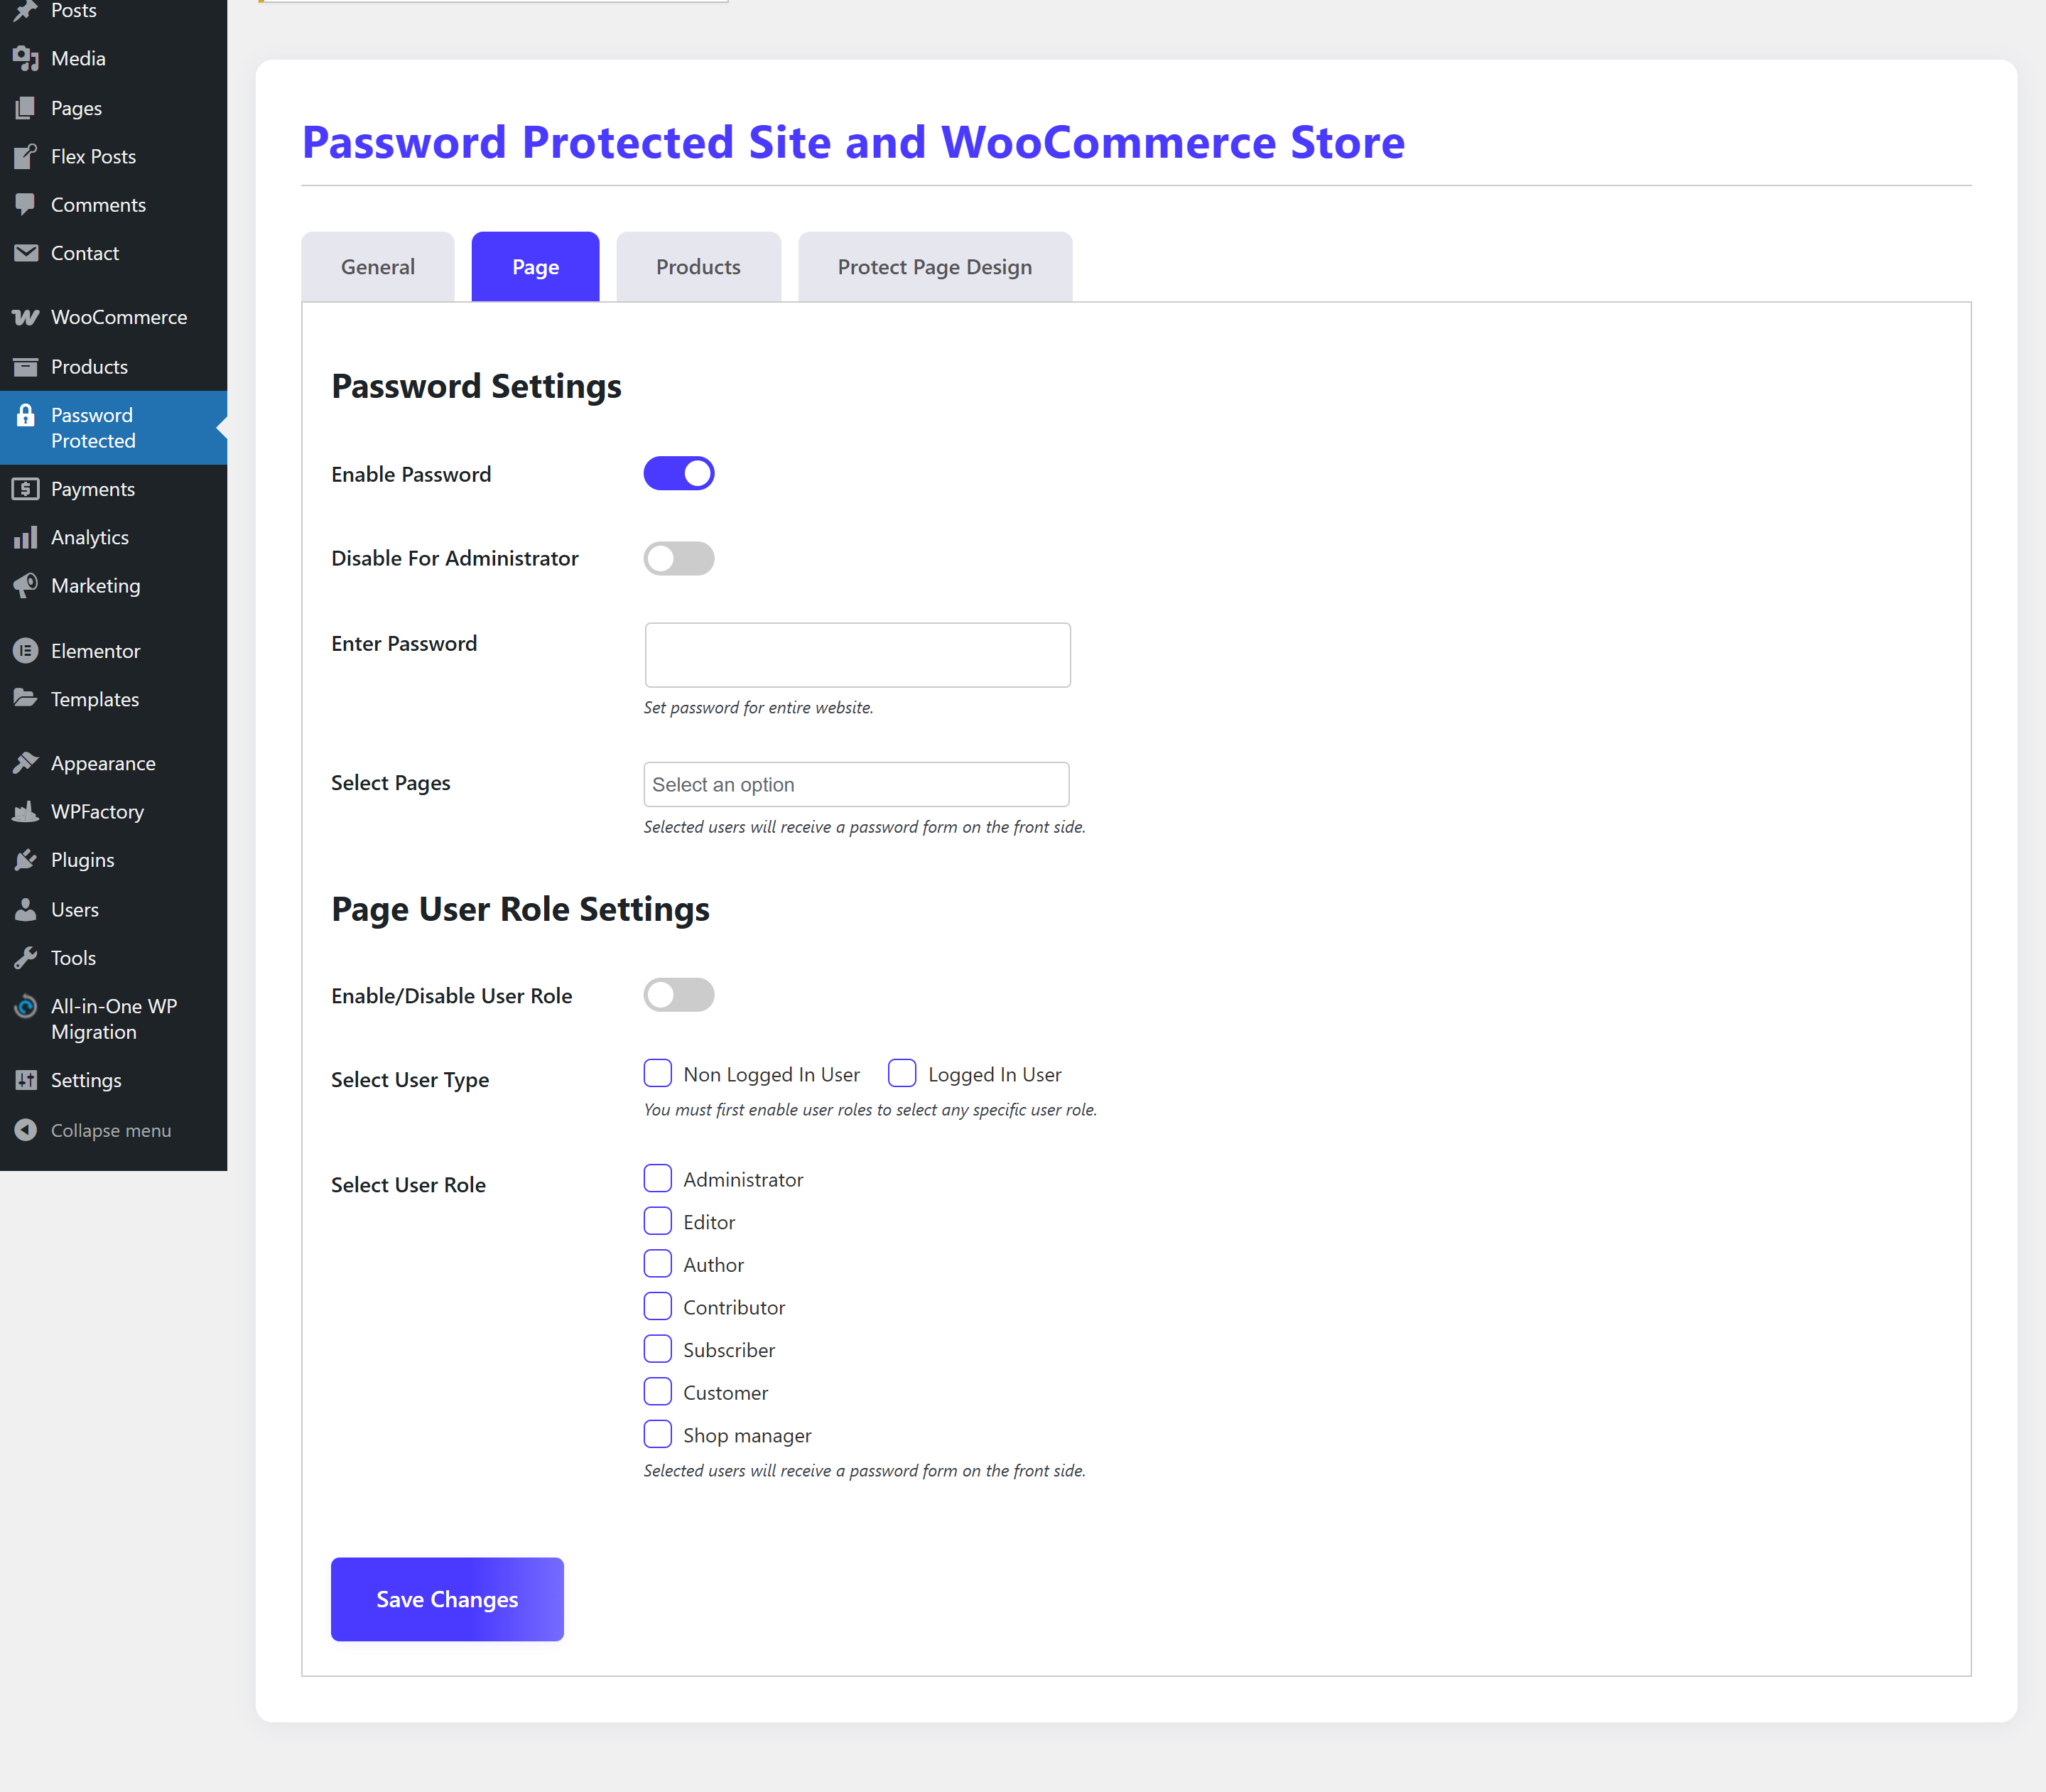Image resolution: width=2046 pixels, height=1792 pixels.
Task: Click the page title heading text
Action: [853, 142]
